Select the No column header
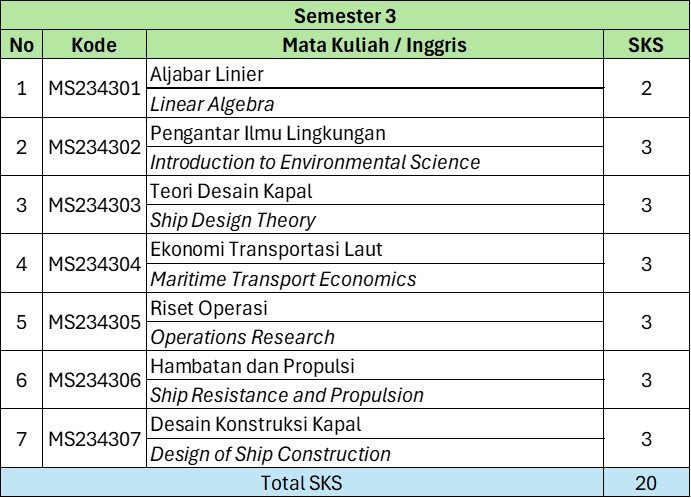This screenshot has height=498, width=691. point(22,45)
